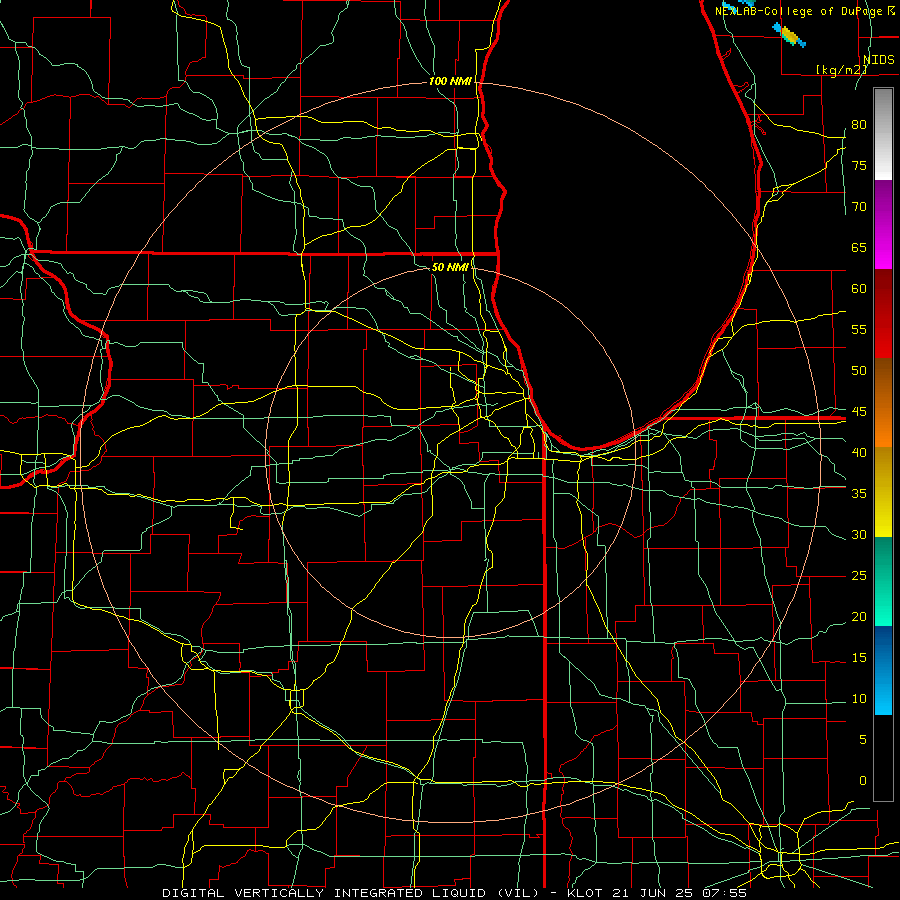This screenshot has width=900, height=900.
Task: Select the brown-orange segment of the color bar
Action: 883,403
